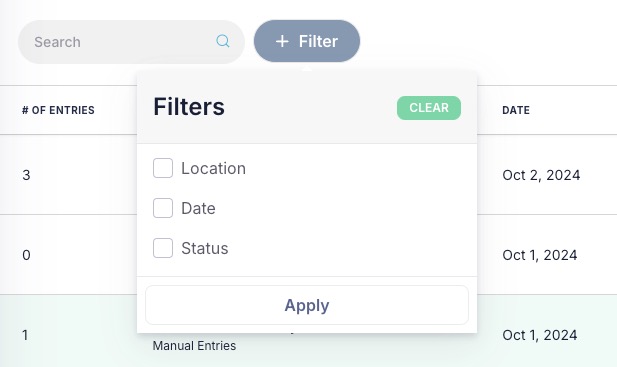Click the entry count 3 cell
Screen dimensions: 617x367
26,175
